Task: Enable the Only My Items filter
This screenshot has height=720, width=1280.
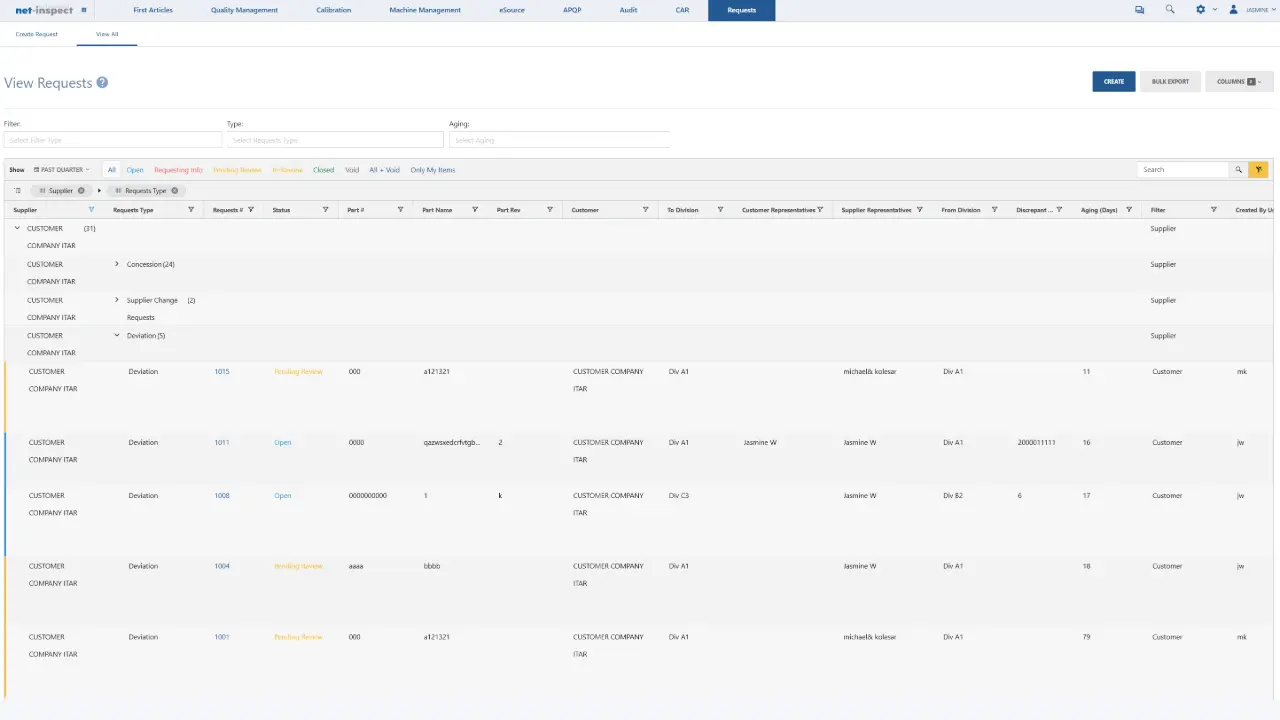Action: 432,170
